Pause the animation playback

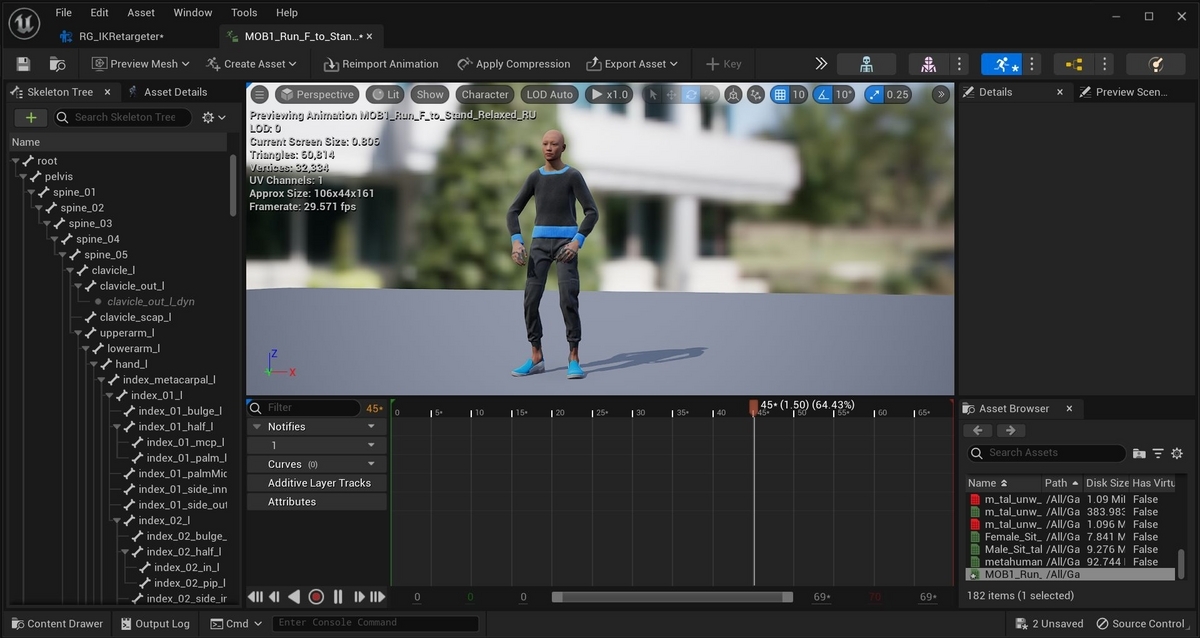pos(338,597)
